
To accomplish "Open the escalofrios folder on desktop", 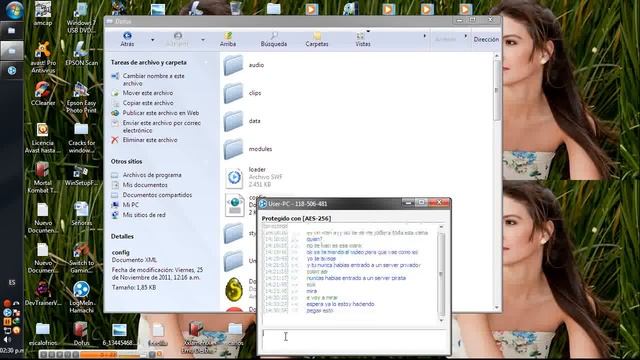I will [43, 334].
